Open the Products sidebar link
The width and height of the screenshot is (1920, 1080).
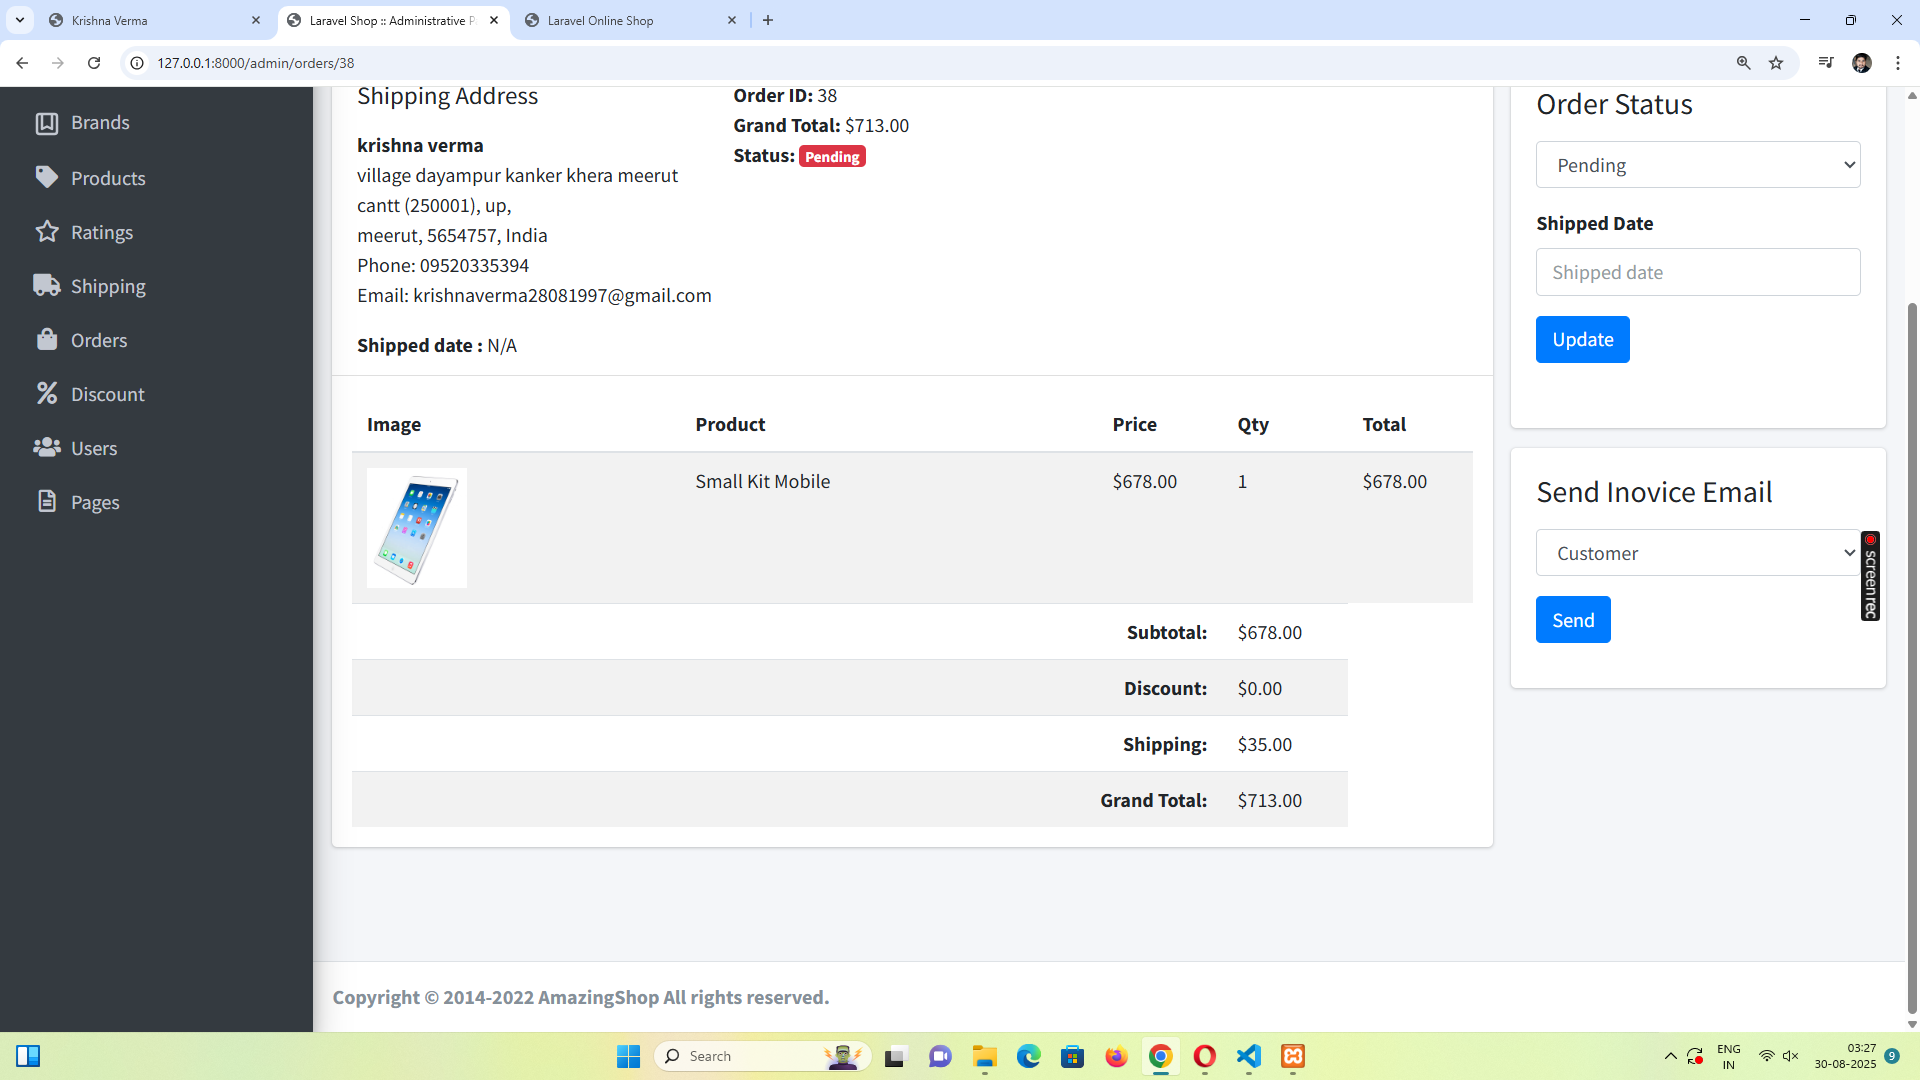click(x=108, y=178)
